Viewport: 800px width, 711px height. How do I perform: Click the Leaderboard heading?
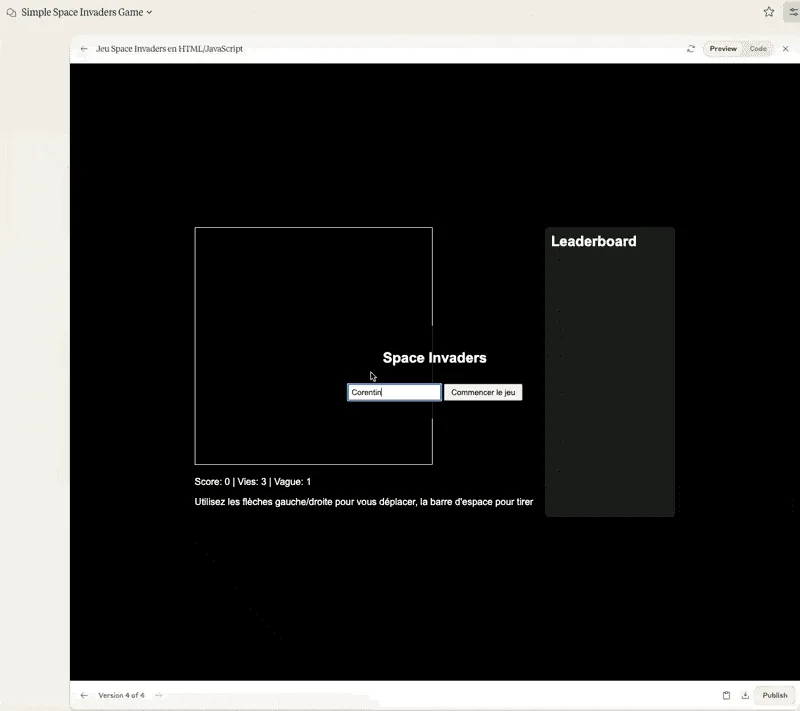593,241
